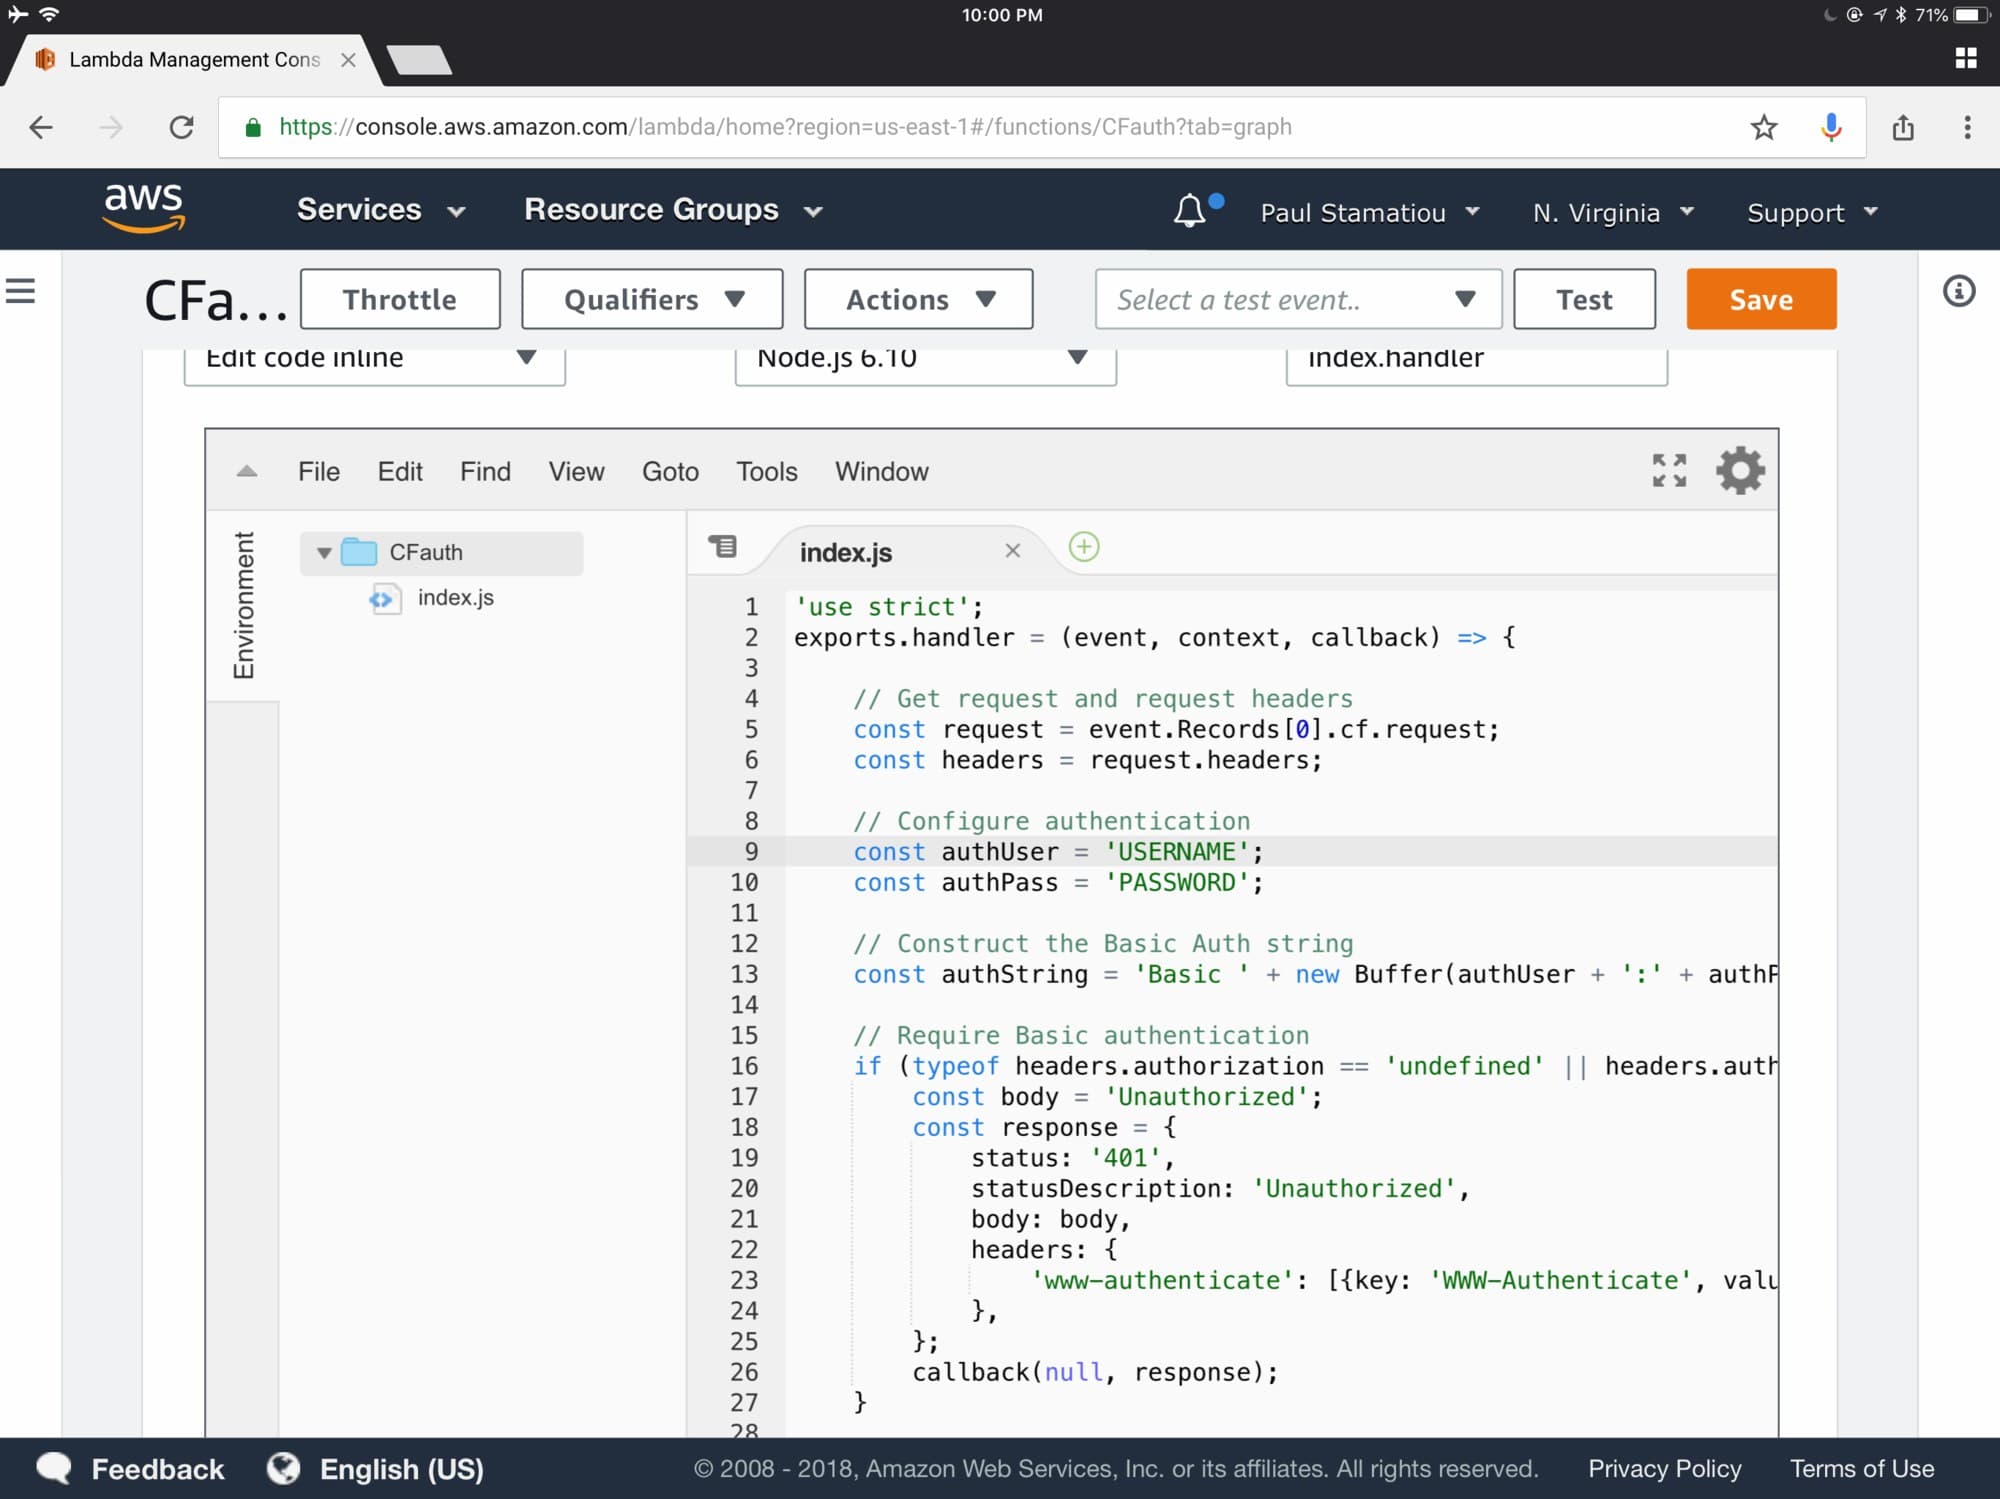Add a new editor tab with plus icon
The height and width of the screenshot is (1499, 2000).
click(1084, 548)
